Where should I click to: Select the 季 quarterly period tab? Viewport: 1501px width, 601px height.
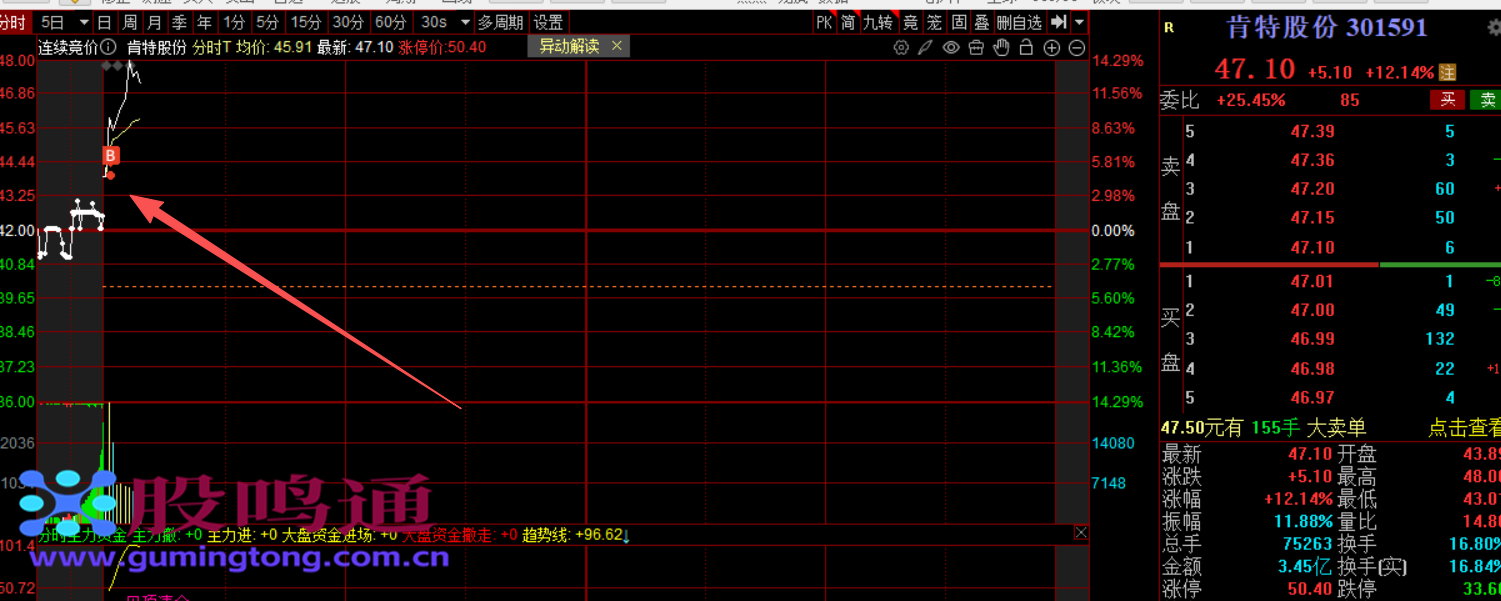tap(179, 22)
